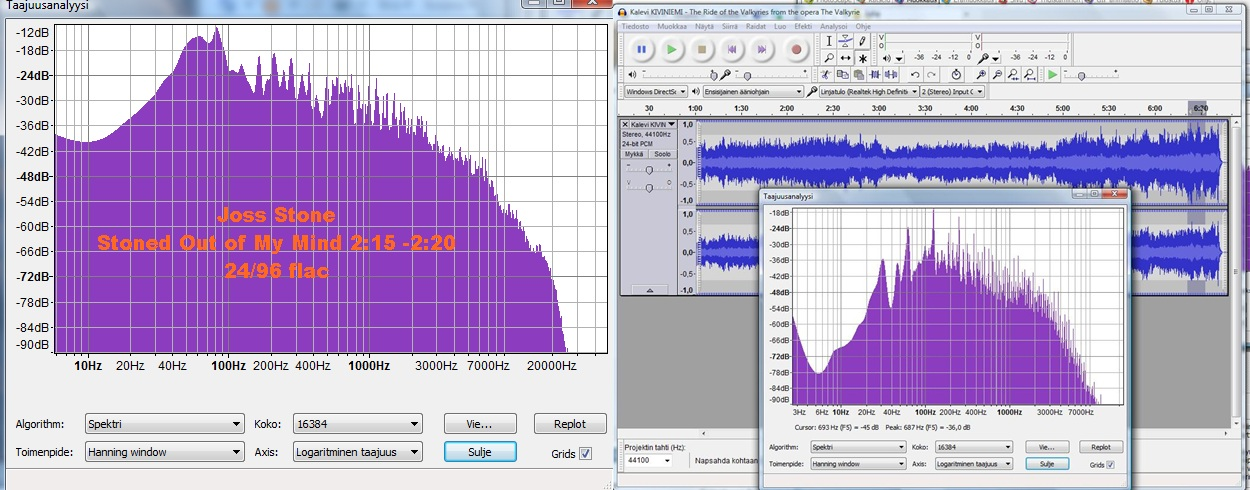The image size is (1250, 490).
Task: Open the Muokkaa menu
Action: (x=672, y=26)
